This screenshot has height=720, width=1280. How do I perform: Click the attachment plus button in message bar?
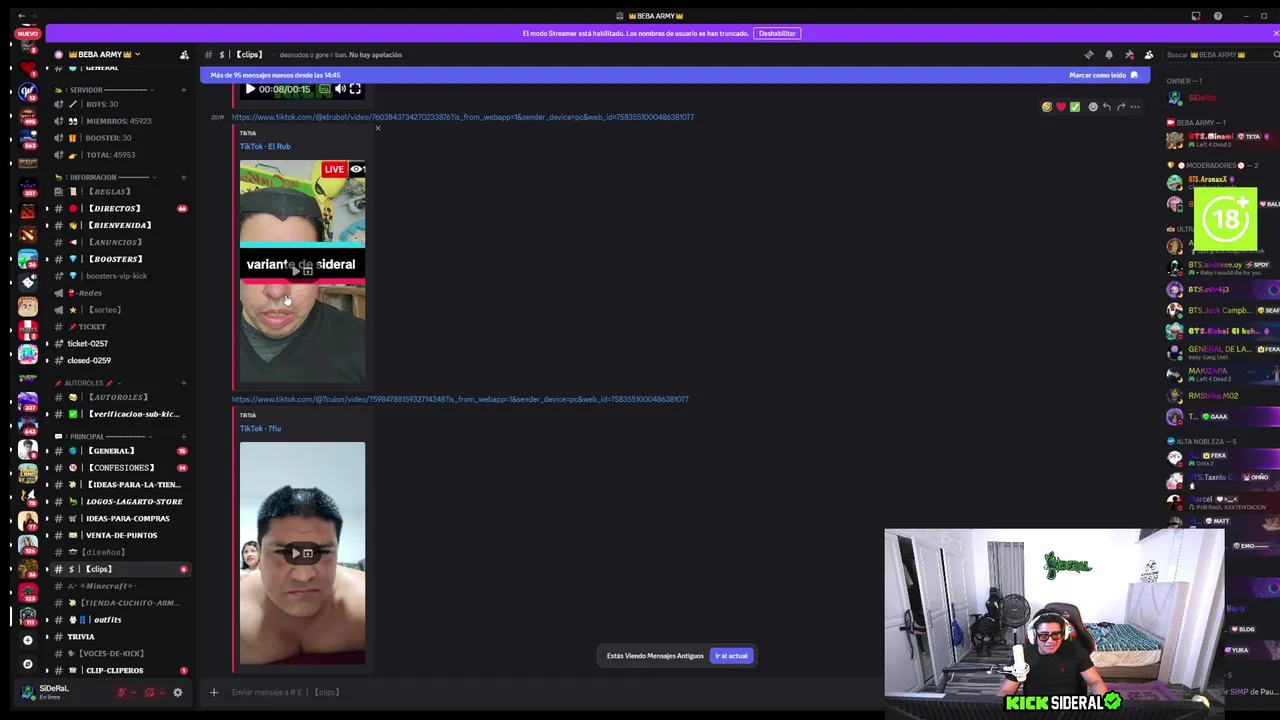[213, 692]
